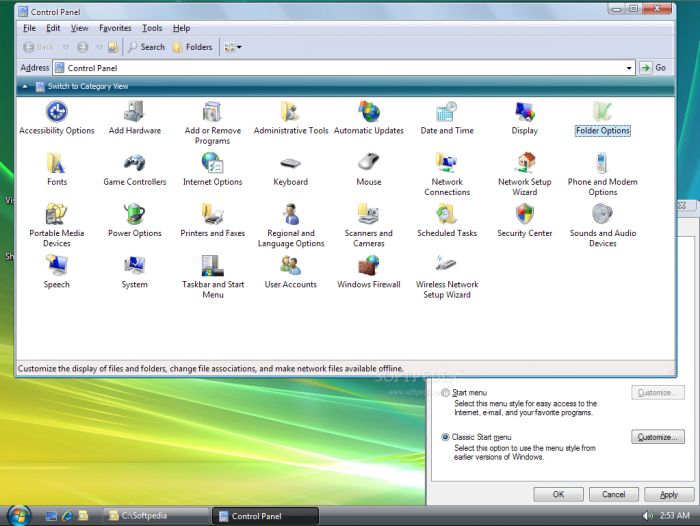Open the Tools menu
The height and width of the screenshot is (526, 700).
tap(152, 28)
